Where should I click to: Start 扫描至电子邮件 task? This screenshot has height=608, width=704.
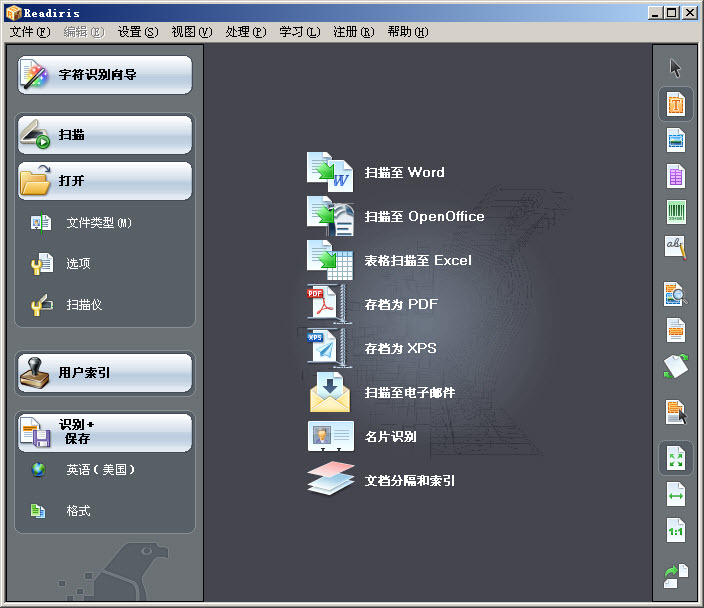(x=382, y=392)
